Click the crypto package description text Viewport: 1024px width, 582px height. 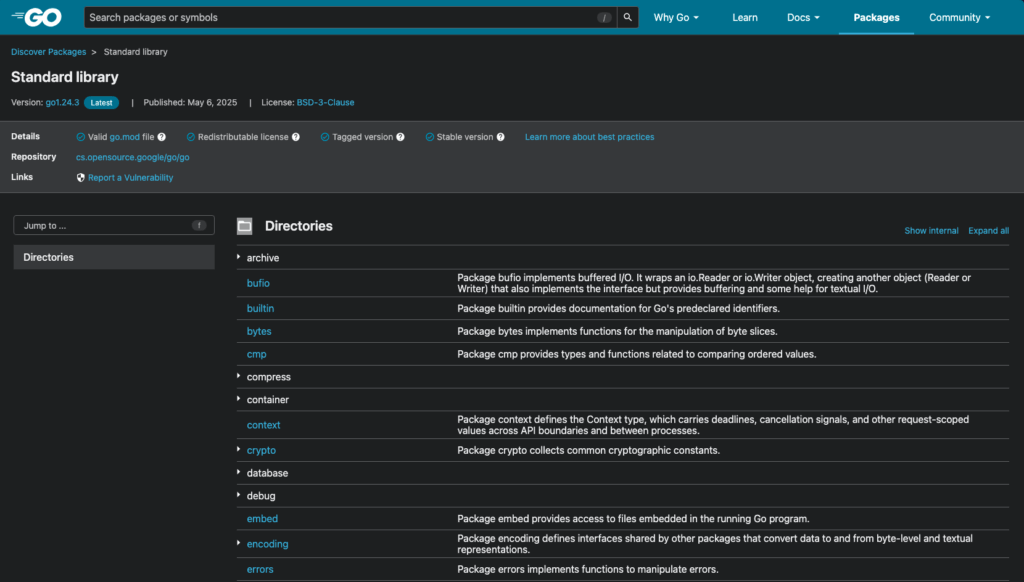[x=588, y=450]
